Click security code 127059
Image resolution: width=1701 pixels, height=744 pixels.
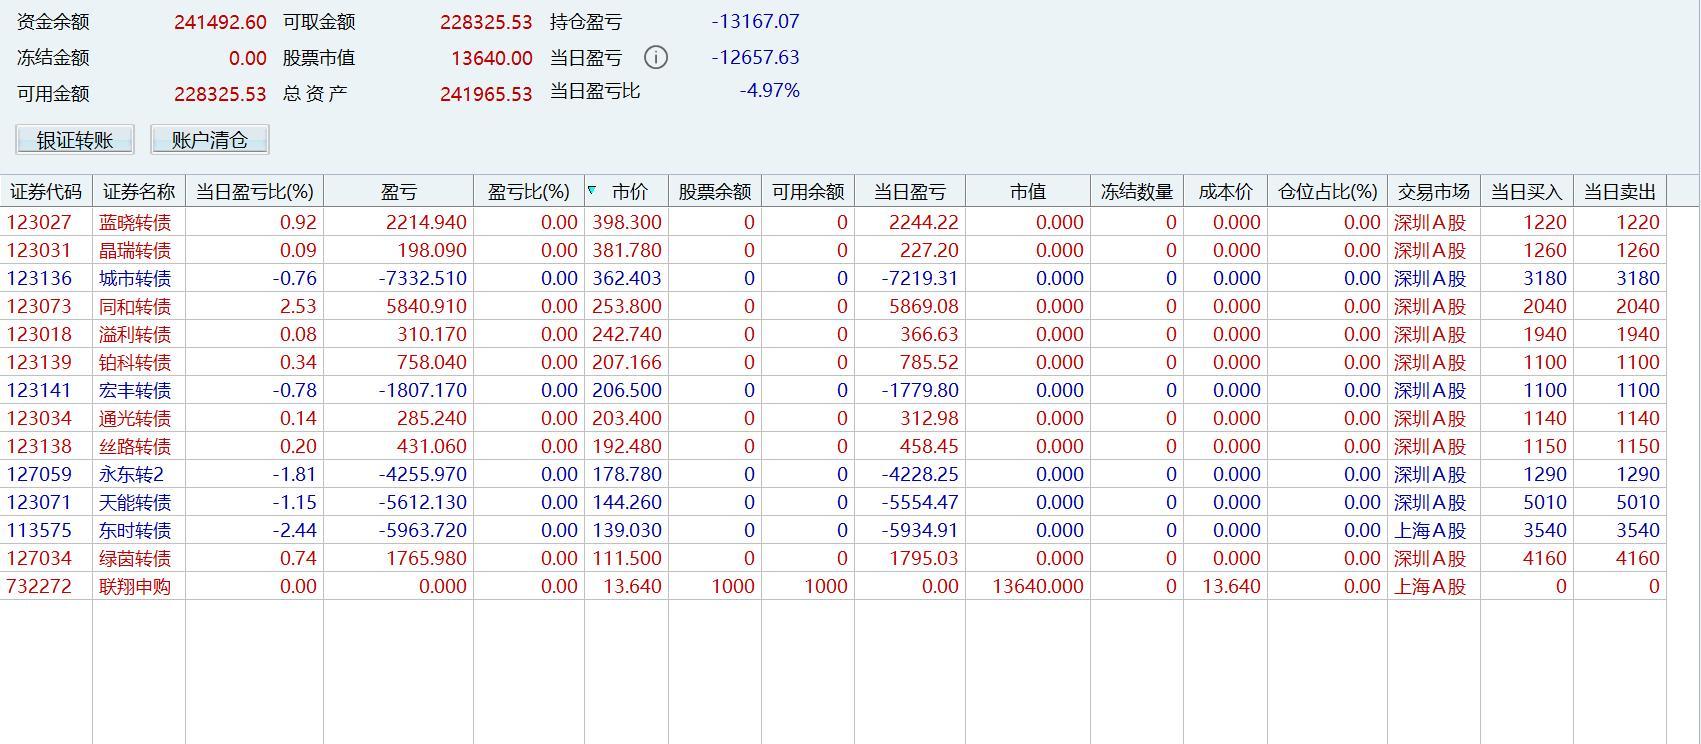pyautogui.click(x=39, y=474)
